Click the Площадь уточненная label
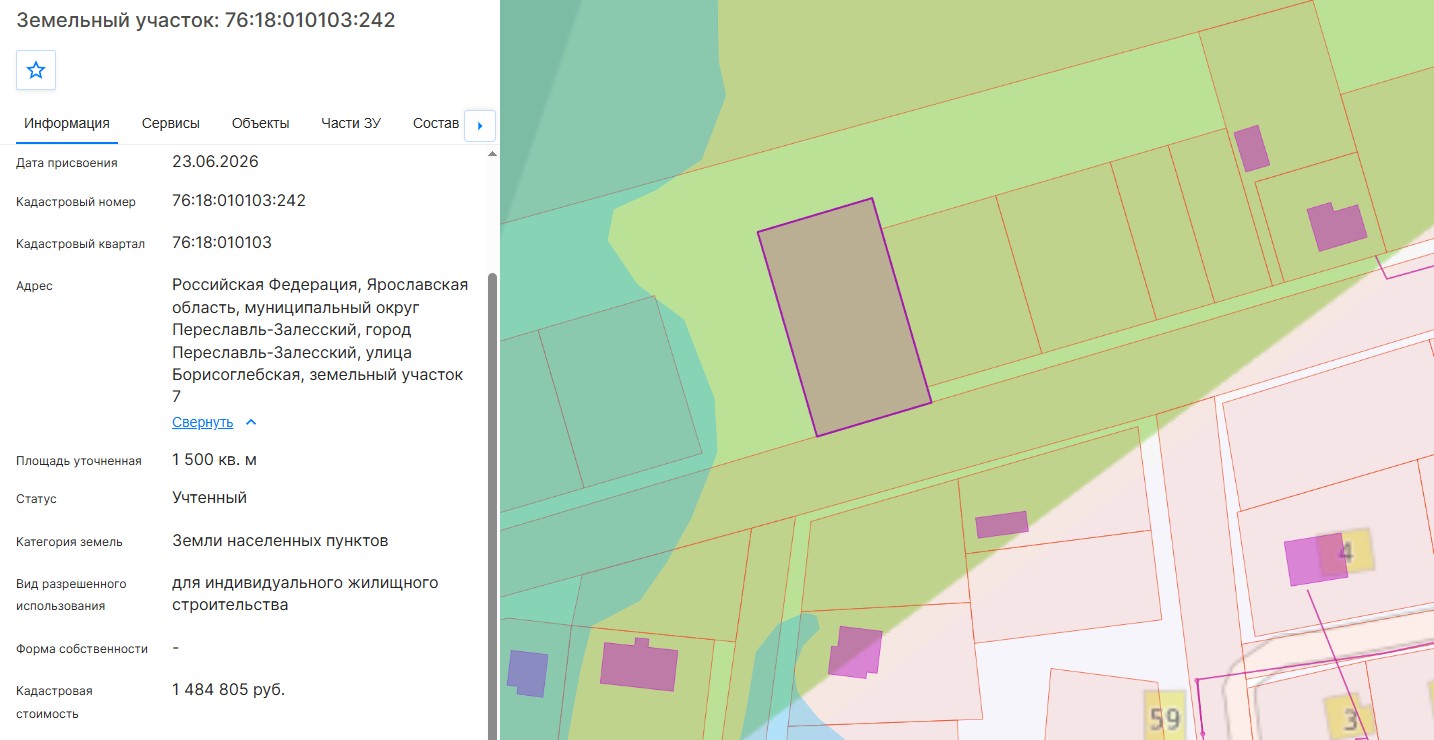This screenshot has height=740, width=1434. pos(79,461)
